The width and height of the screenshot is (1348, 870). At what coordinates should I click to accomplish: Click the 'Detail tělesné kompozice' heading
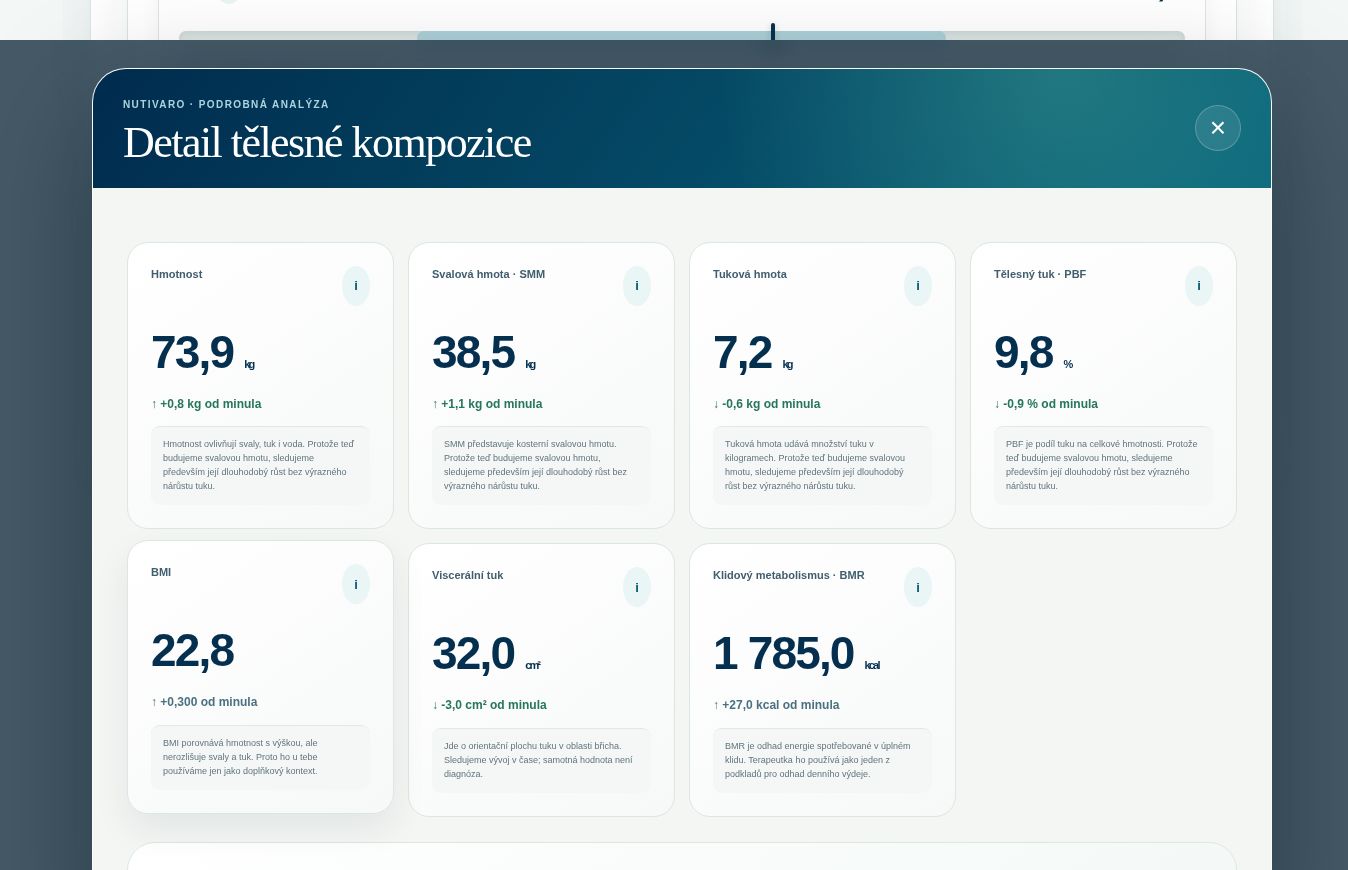[327, 142]
